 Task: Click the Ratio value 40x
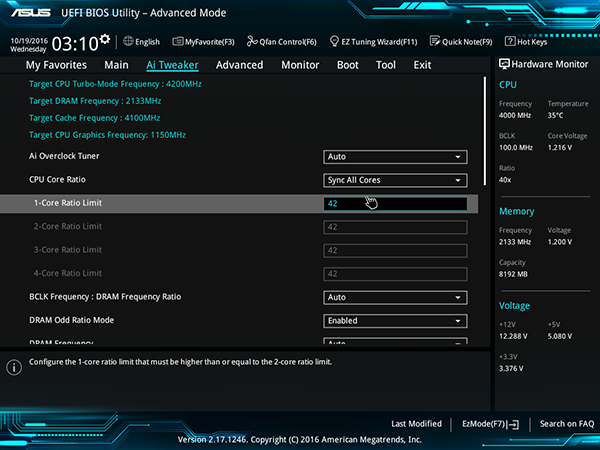pos(505,179)
